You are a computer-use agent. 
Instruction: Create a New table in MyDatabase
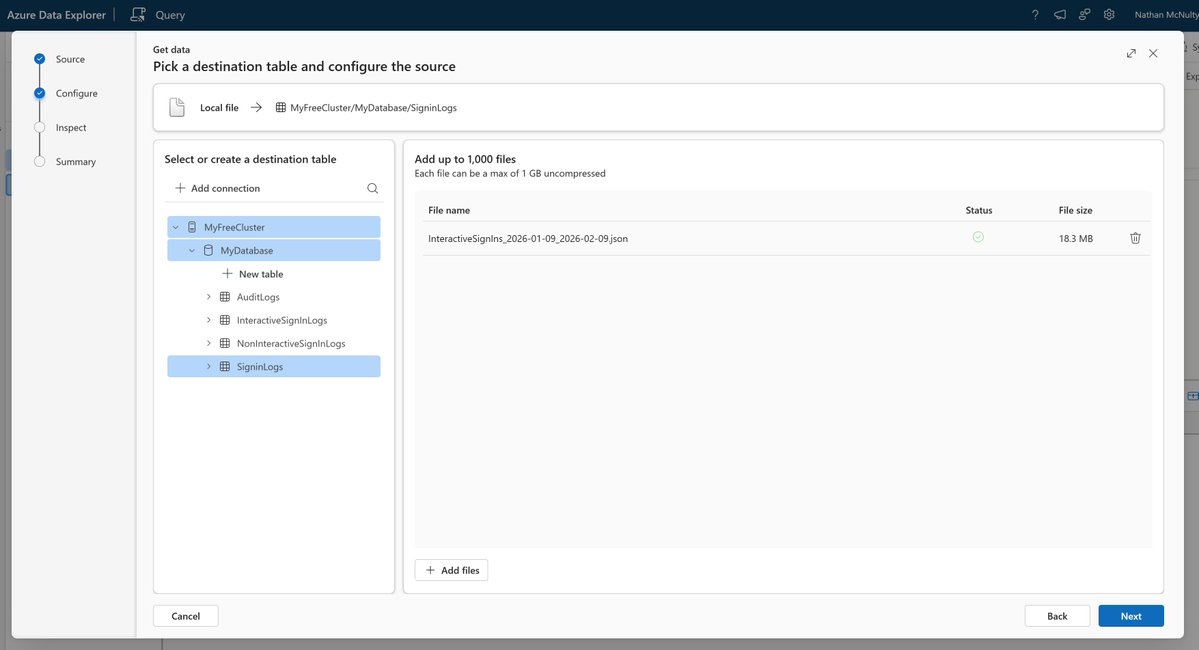tap(253, 274)
